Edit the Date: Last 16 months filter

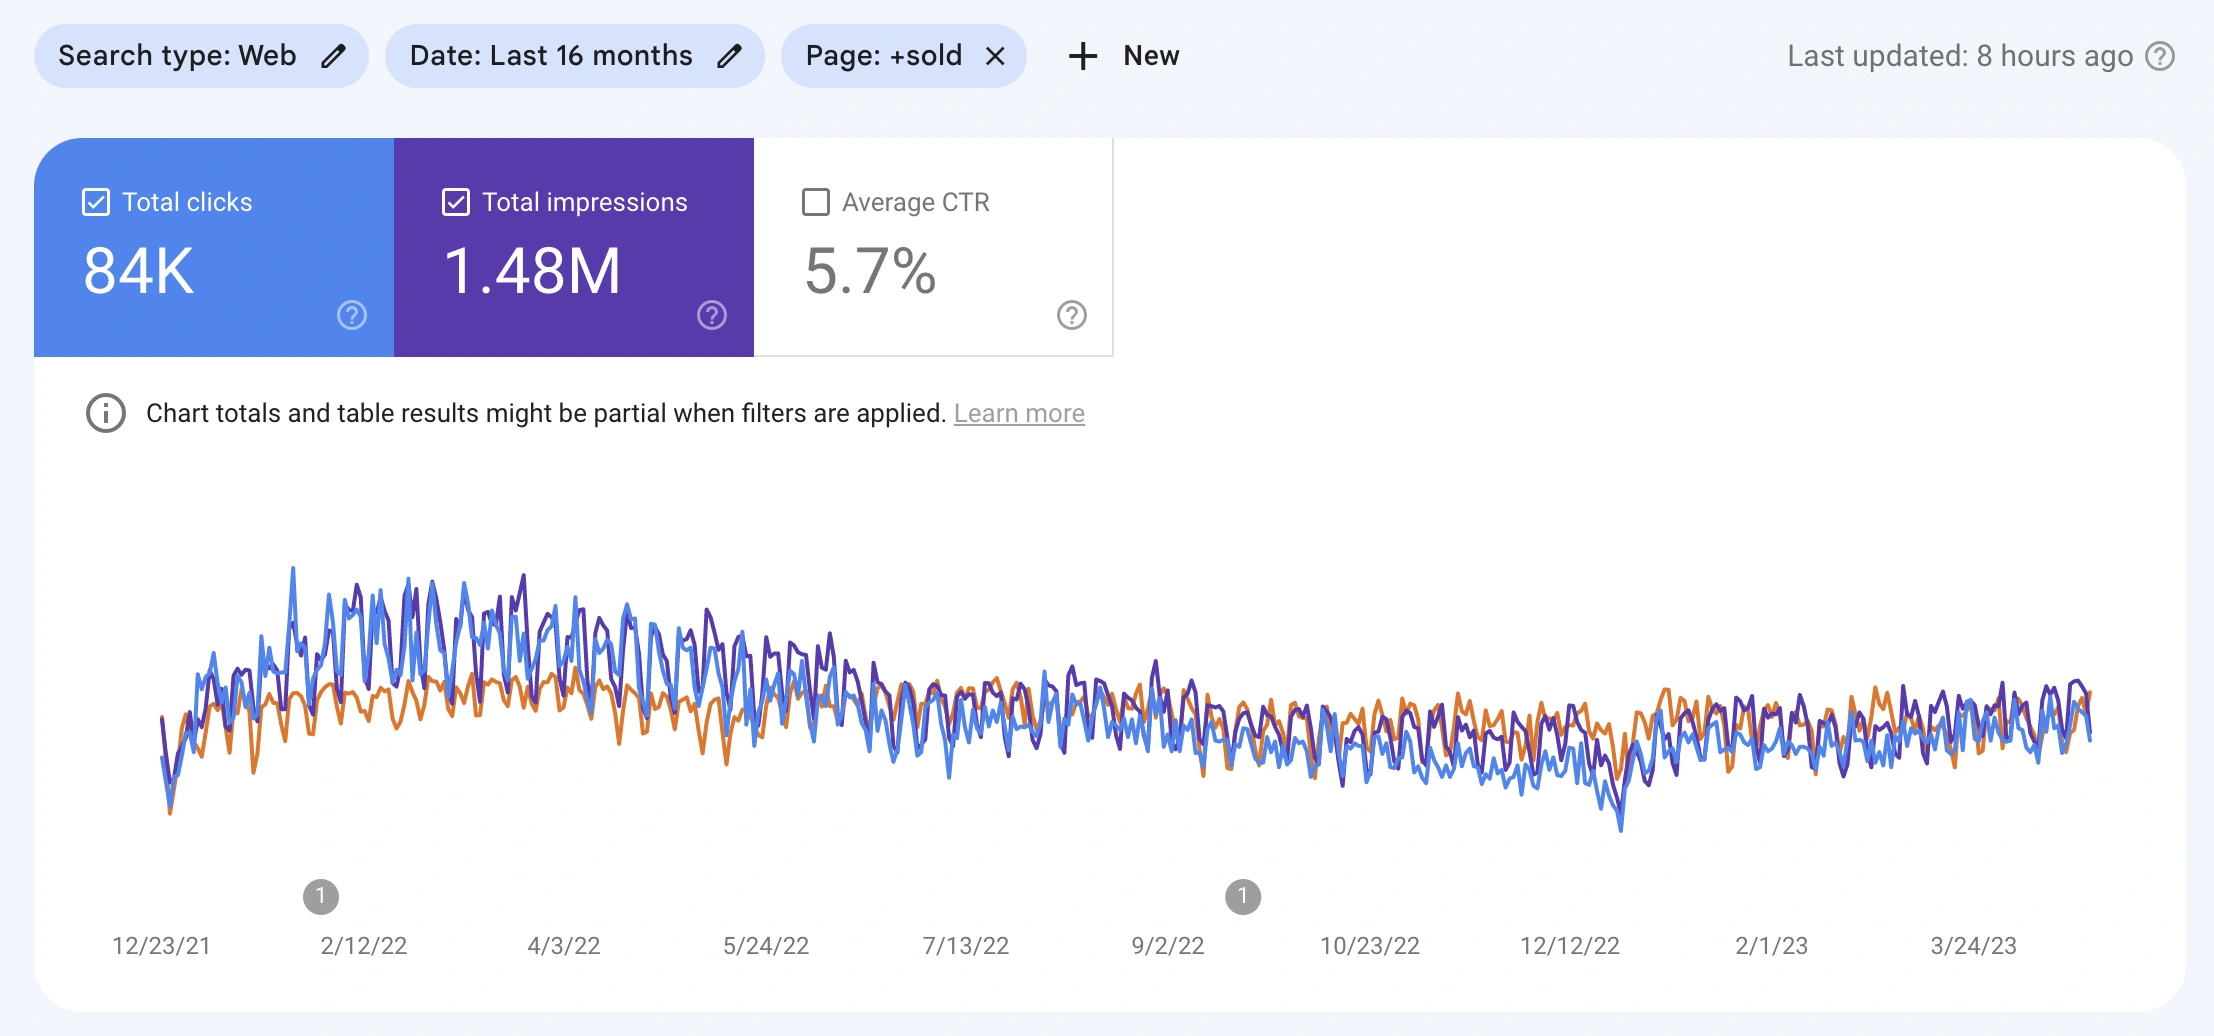click(730, 56)
